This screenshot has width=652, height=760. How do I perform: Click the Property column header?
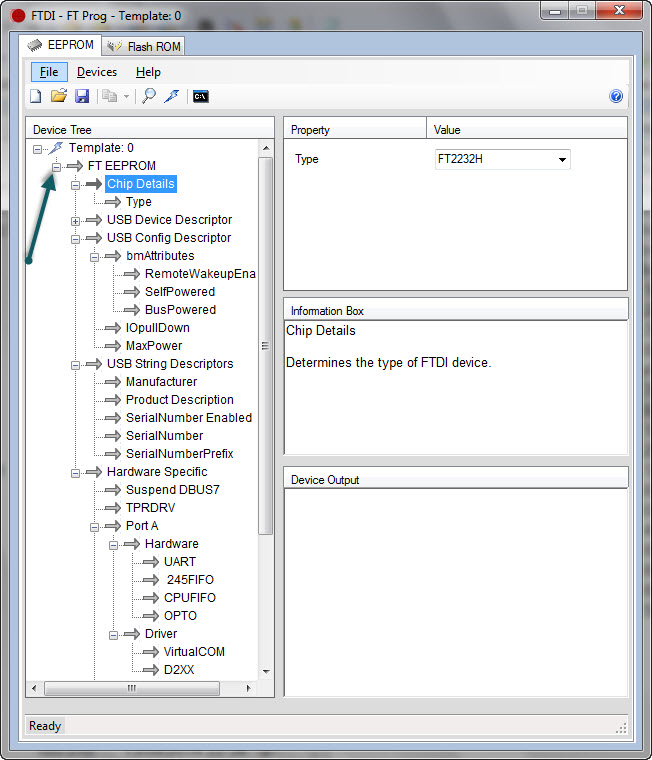click(x=355, y=129)
